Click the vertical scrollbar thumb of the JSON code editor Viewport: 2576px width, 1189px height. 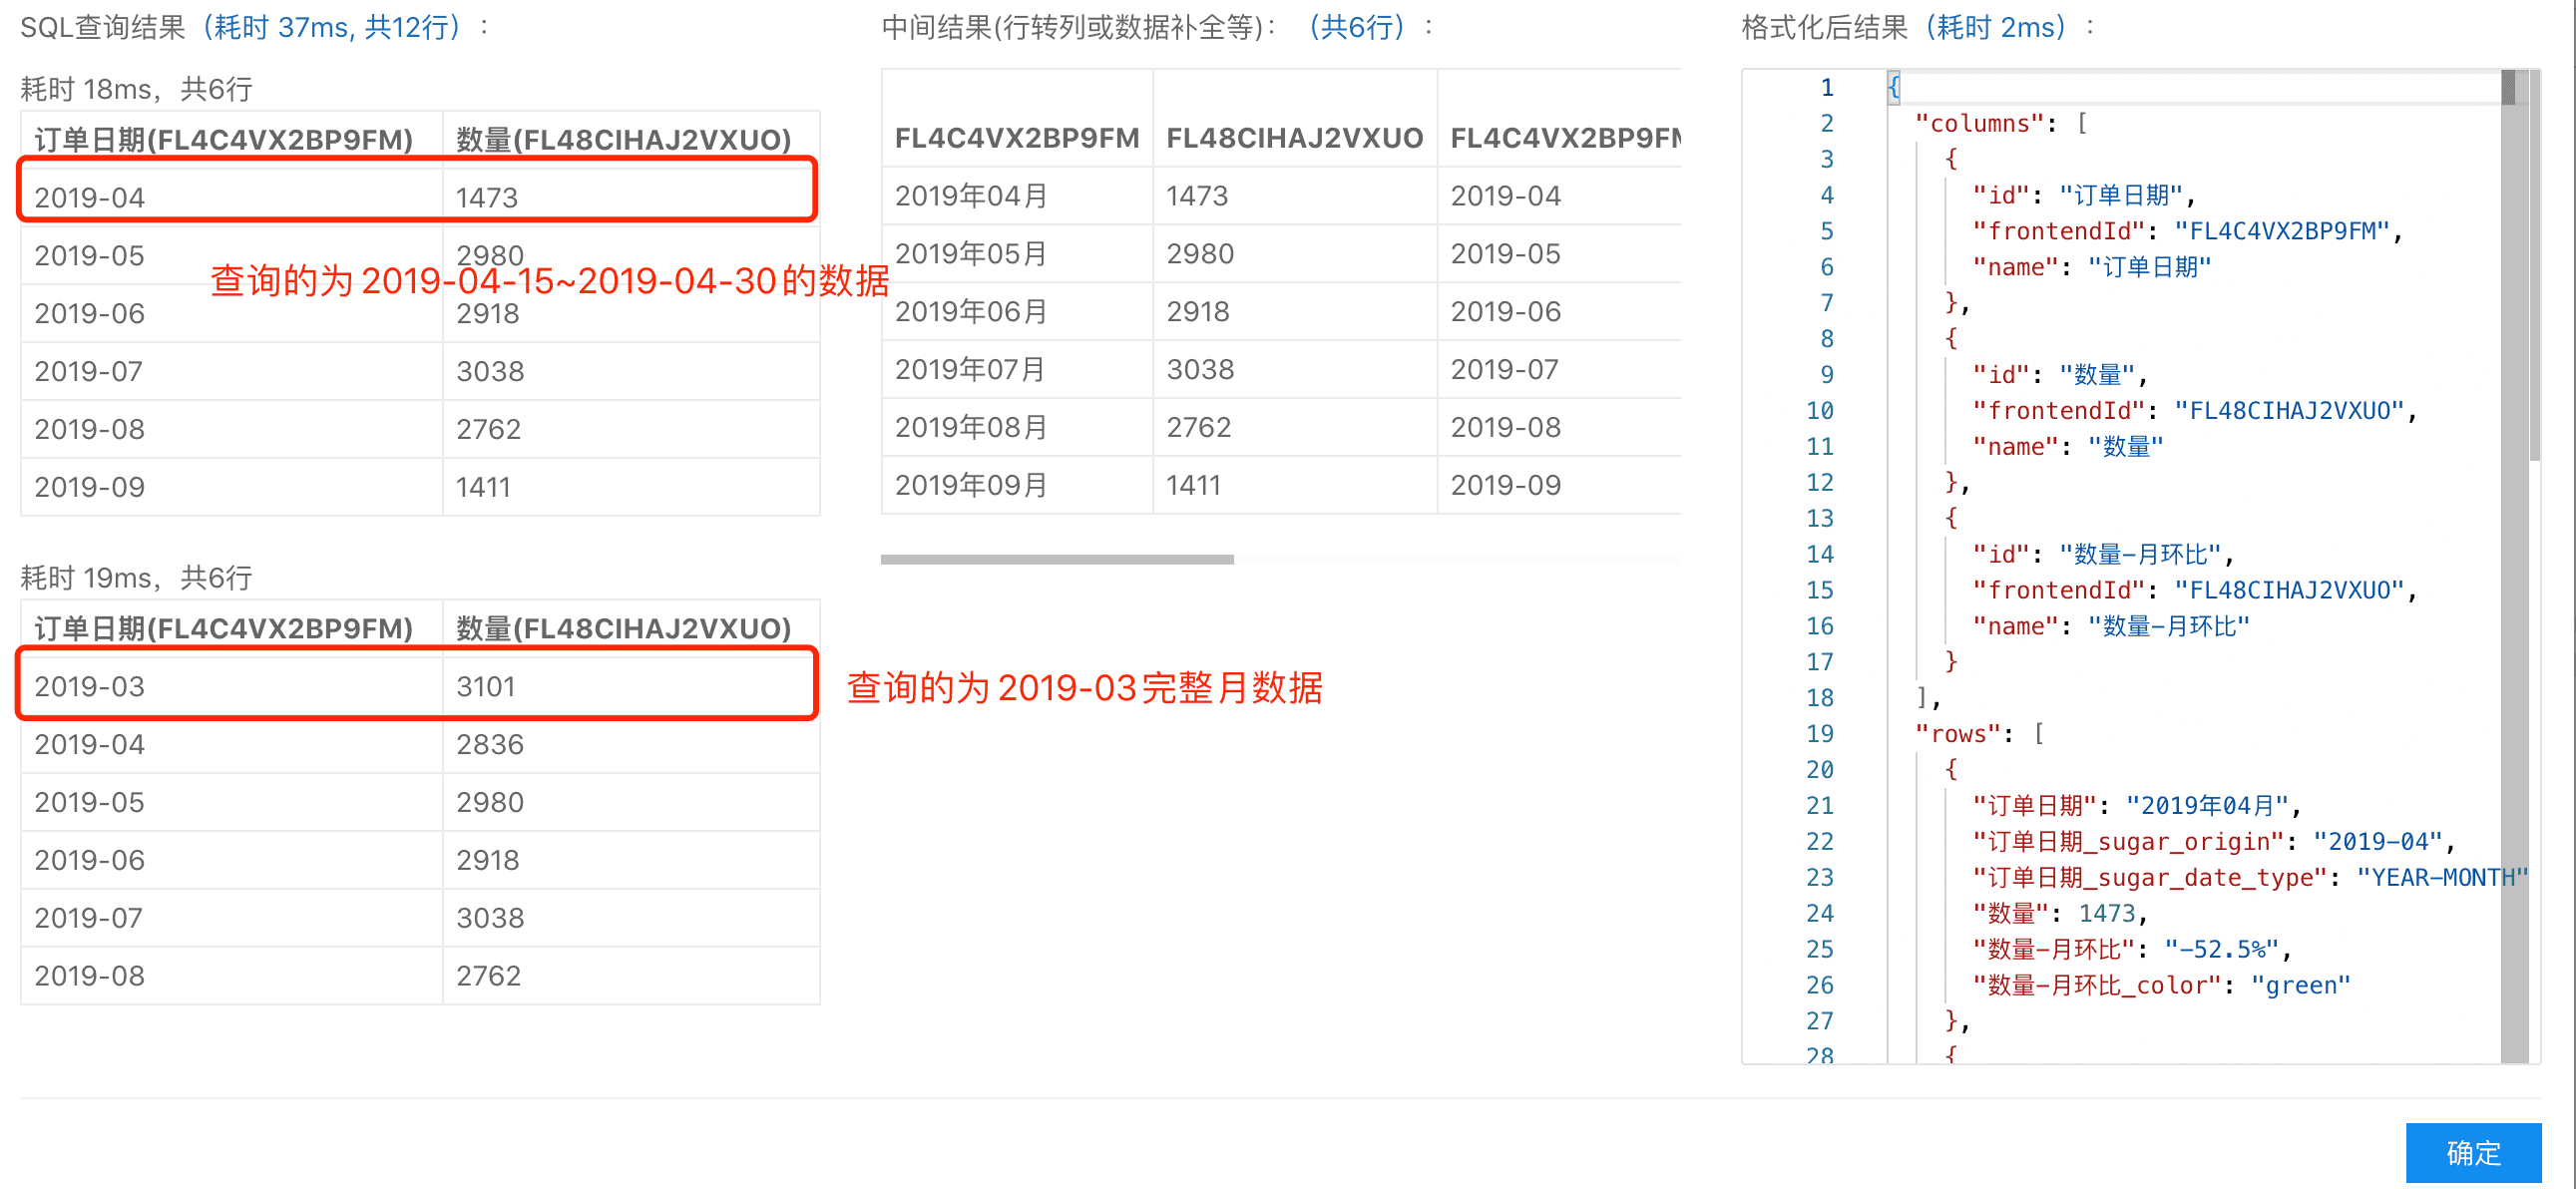coord(2534,265)
